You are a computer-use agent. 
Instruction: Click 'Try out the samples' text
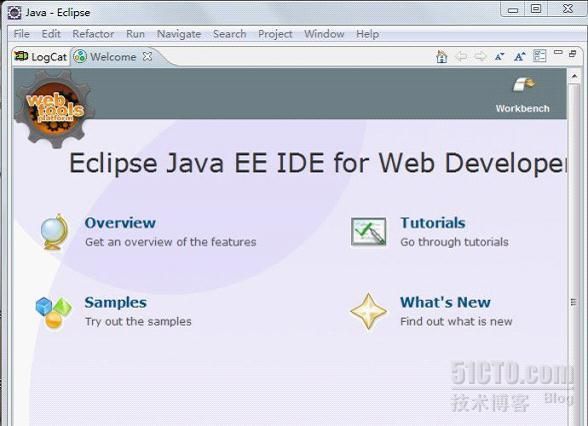tap(138, 322)
